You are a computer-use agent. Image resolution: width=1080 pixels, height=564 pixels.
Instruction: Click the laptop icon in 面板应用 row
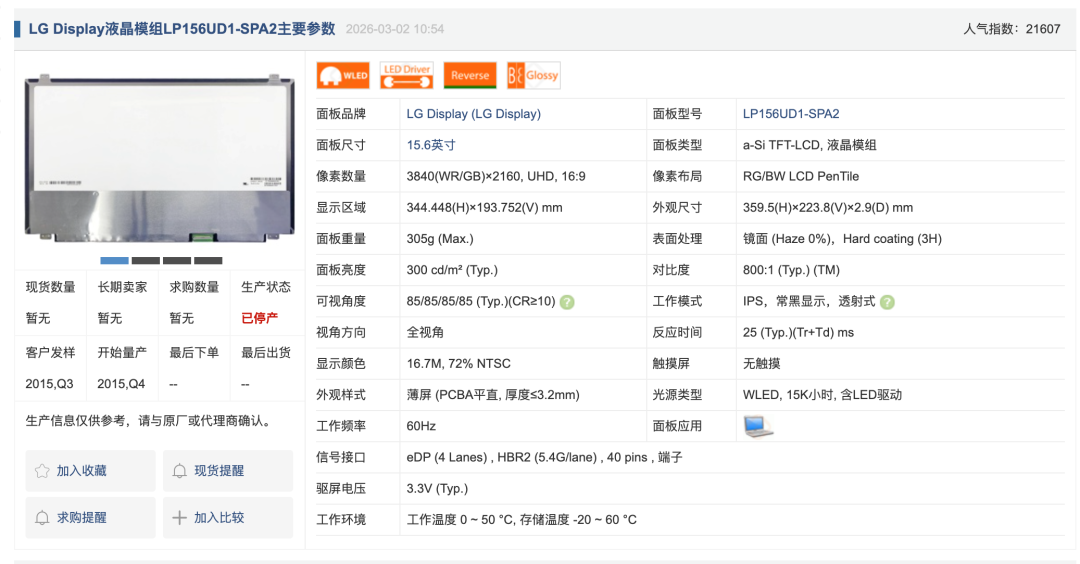point(758,426)
